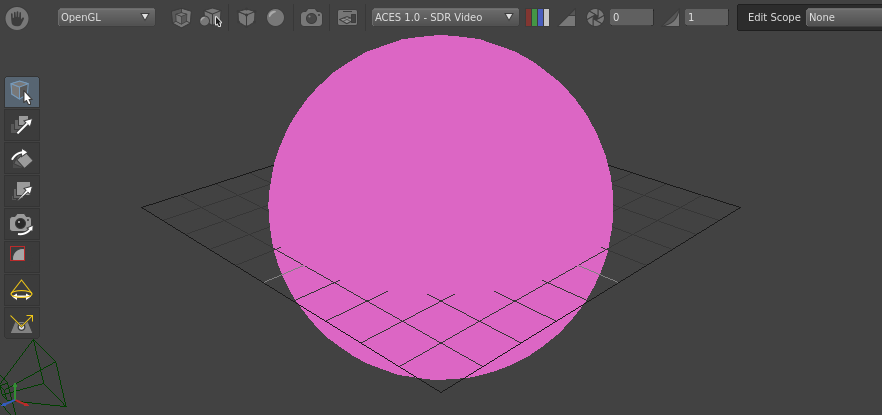Activate the Scale manipulator tool
The height and width of the screenshot is (415, 882).
21,190
